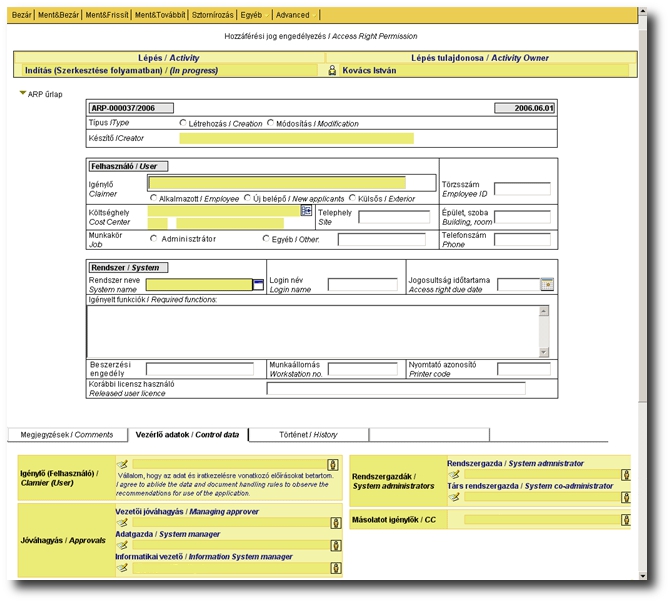The image size is (670, 603).
Task: Click the Nyomtató azonosító / Printer code field
Action: coord(524,369)
